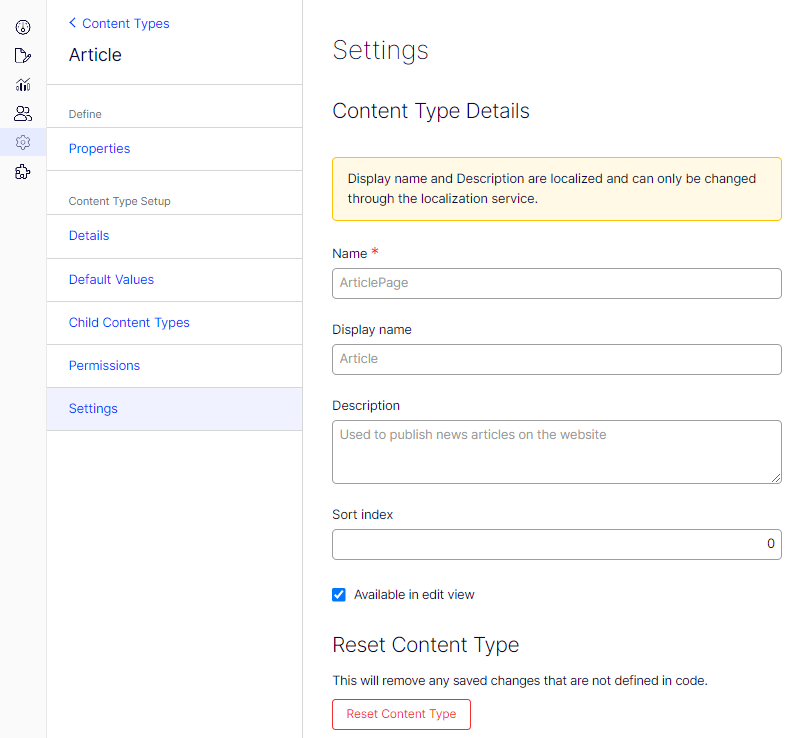Open the dashboard gauge icon
Image resolution: width=792 pixels, height=738 pixels.
coord(23,27)
